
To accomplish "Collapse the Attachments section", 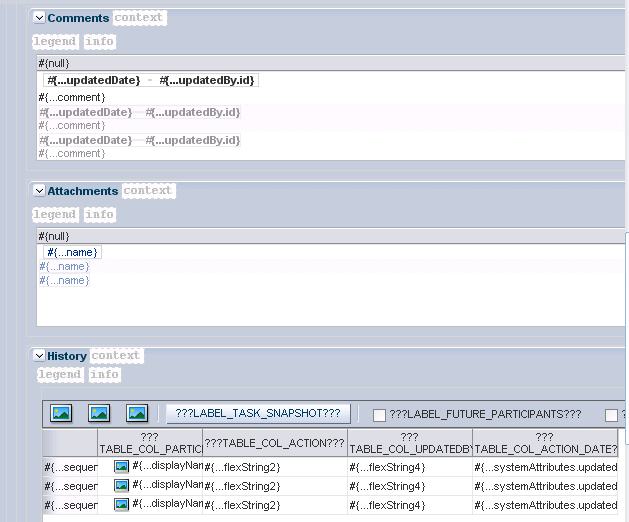I will pyautogui.click(x=39, y=191).
